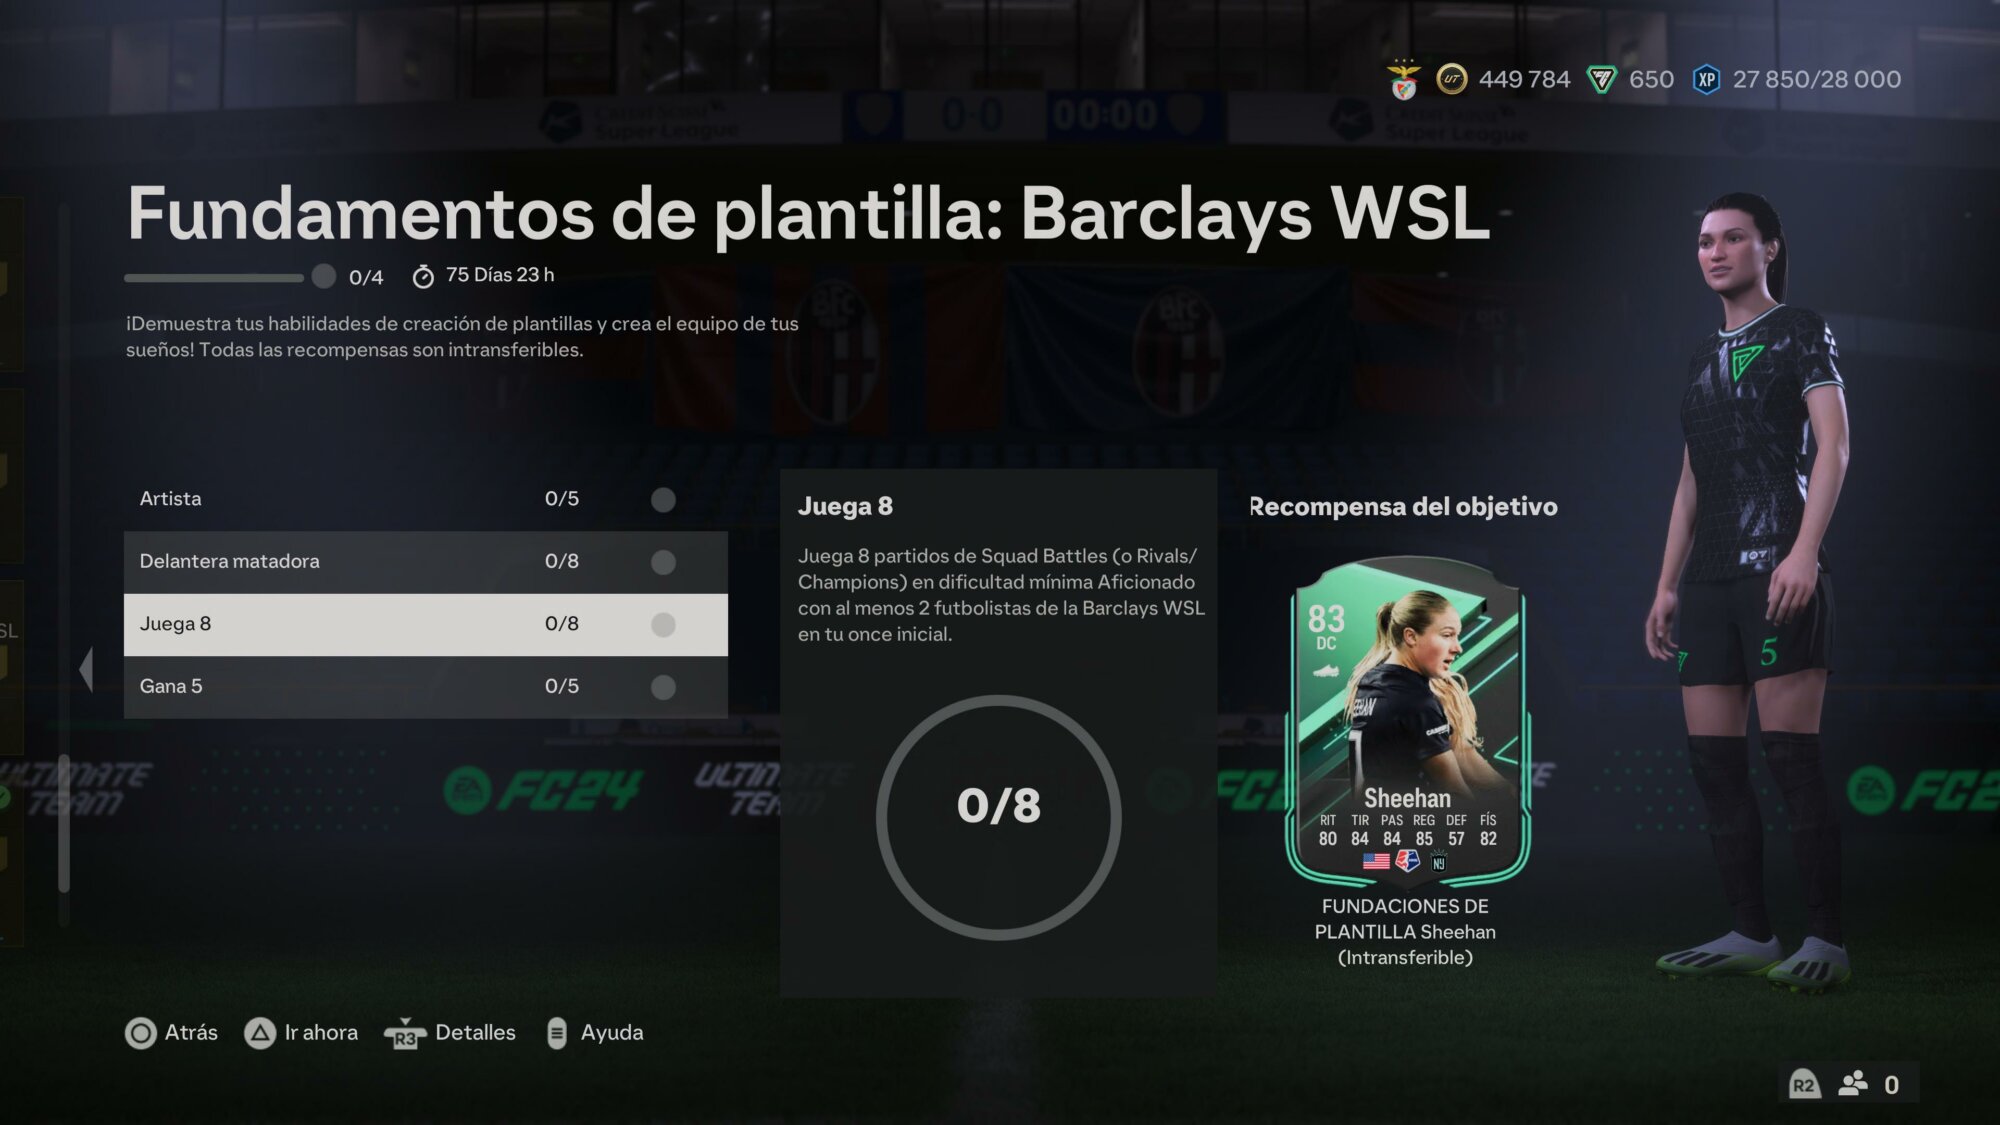This screenshot has height=1125, width=2000.
Task: Select the Artista objective row
Action: [426, 499]
